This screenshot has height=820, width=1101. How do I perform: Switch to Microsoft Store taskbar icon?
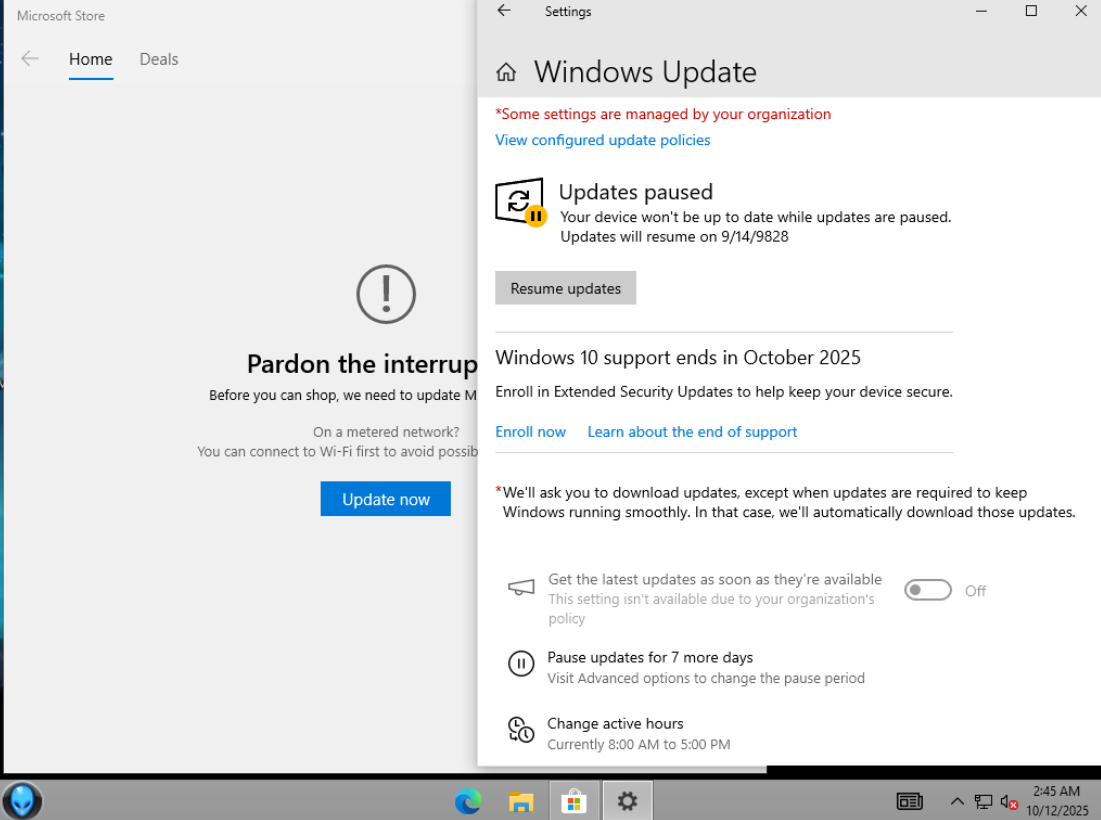574,801
